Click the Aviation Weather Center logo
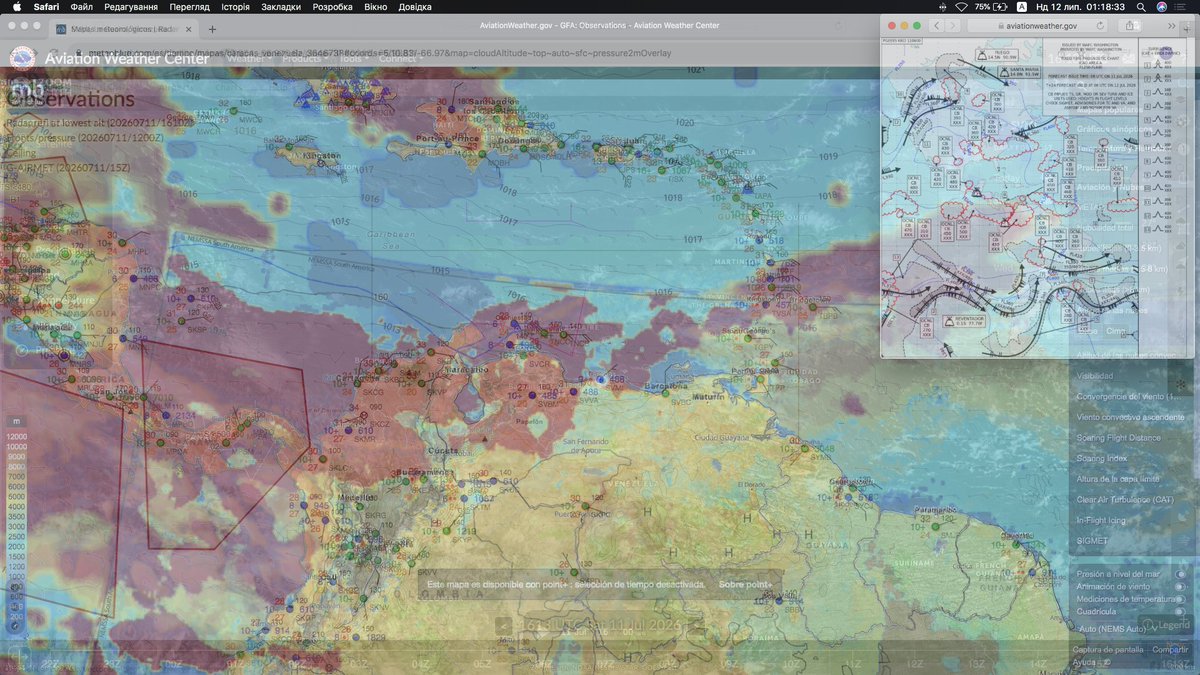This screenshot has height=675, width=1200. (x=22, y=58)
